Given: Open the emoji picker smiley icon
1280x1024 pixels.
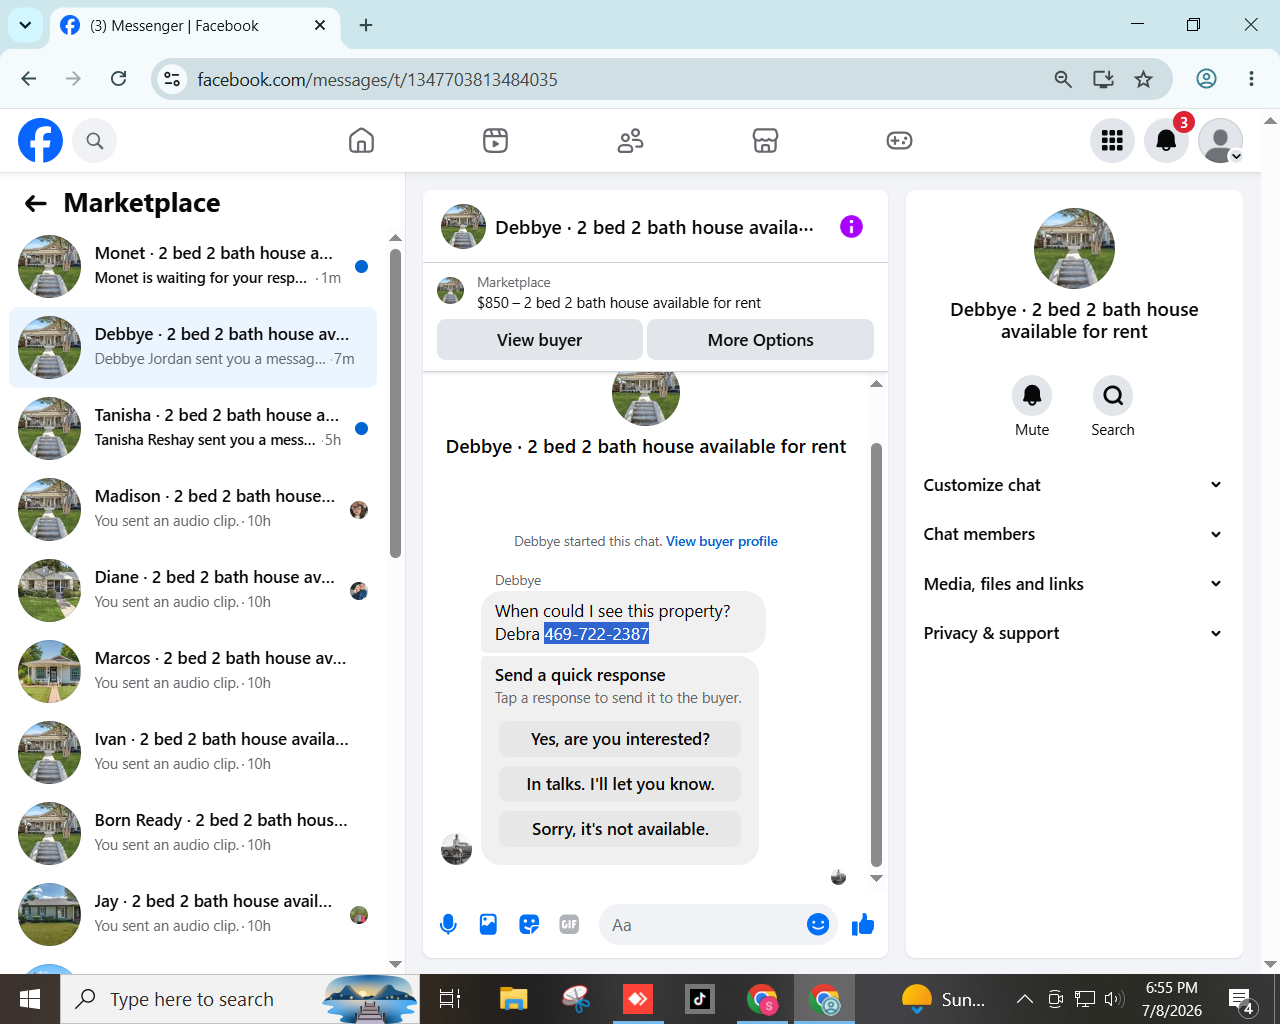Looking at the screenshot, I should tap(818, 925).
